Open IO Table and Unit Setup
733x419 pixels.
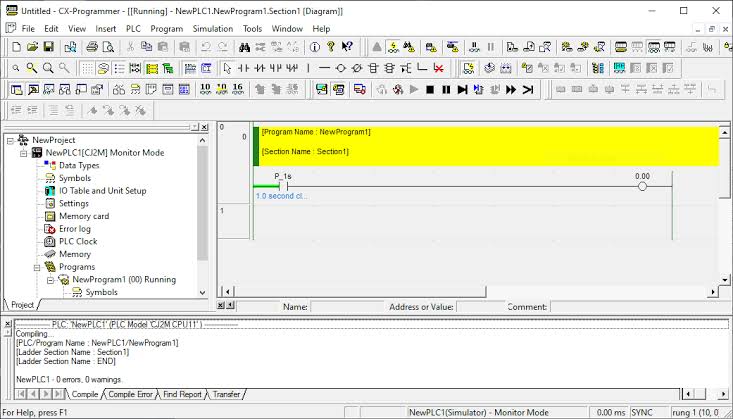tap(102, 191)
